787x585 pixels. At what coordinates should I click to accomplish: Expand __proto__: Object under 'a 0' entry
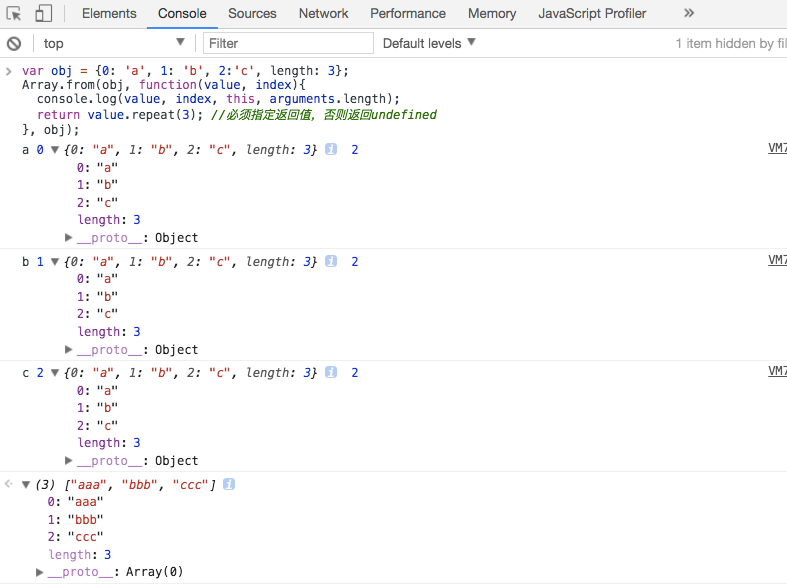point(69,237)
